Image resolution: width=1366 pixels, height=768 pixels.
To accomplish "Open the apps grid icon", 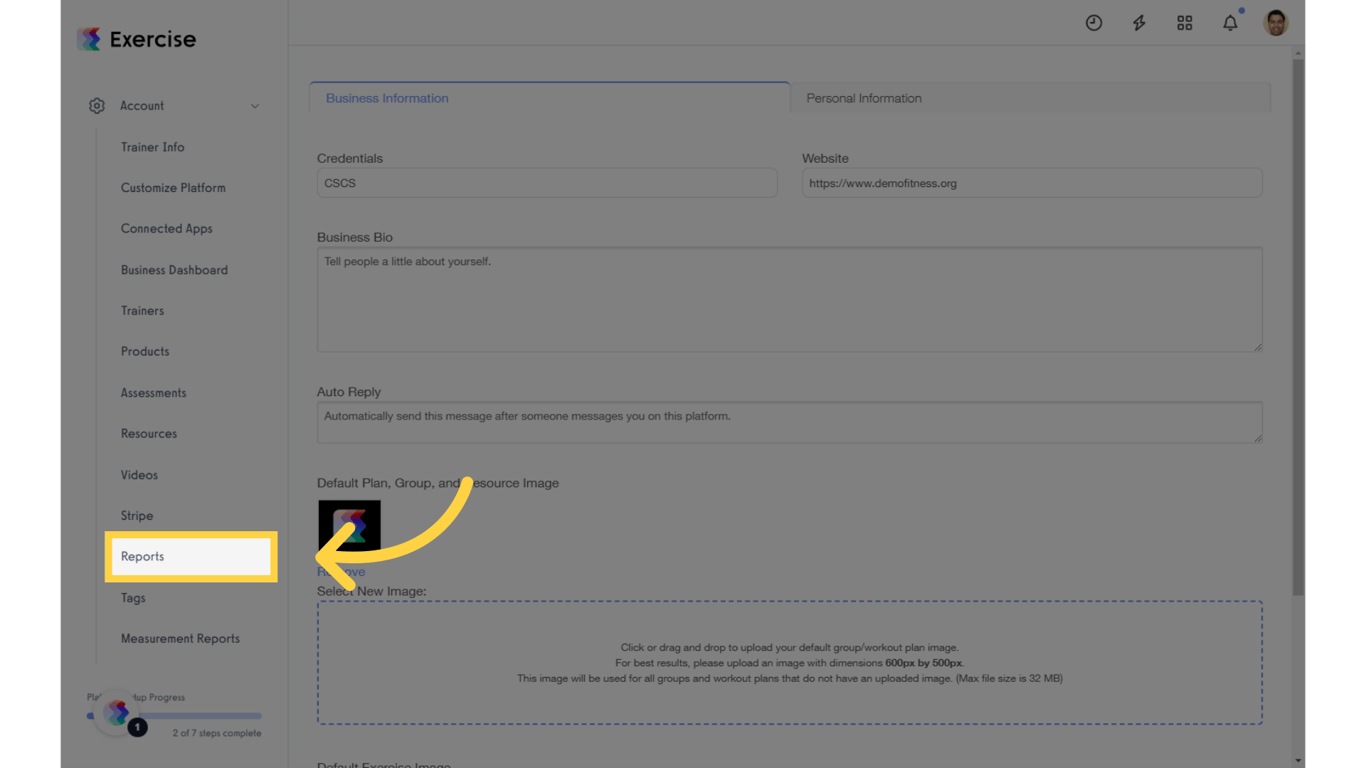I will pyautogui.click(x=1184, y=22).
